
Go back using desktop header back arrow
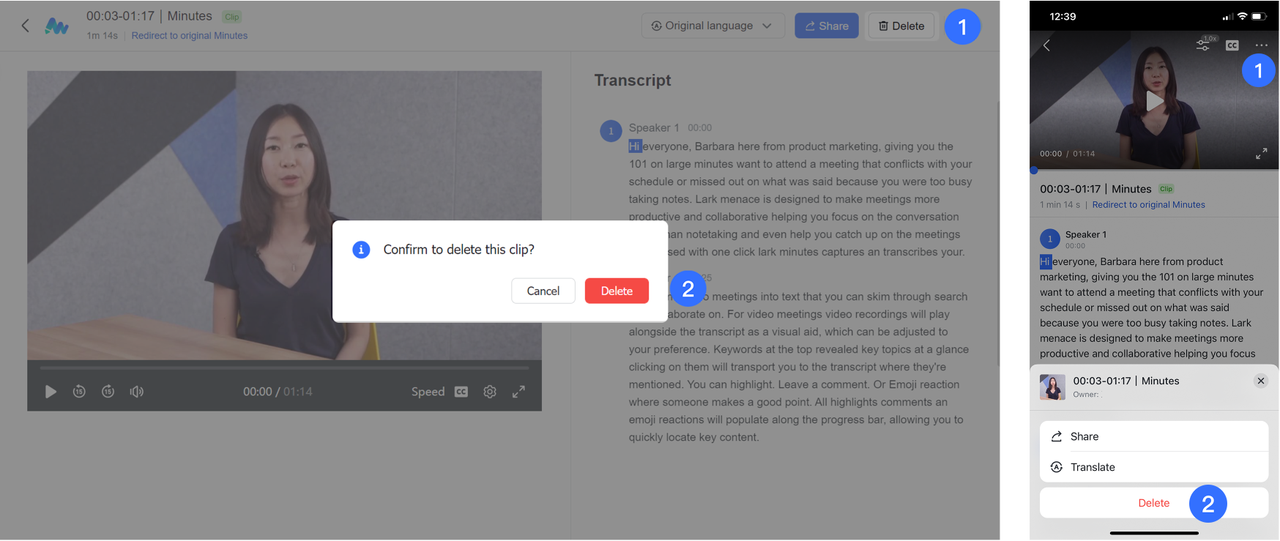click(x=26, y=26)
